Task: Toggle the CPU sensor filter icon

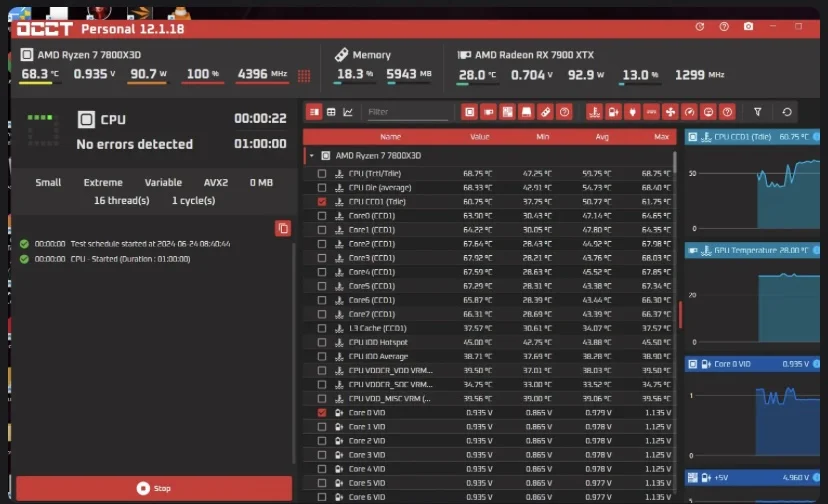Action: [469, 112]
